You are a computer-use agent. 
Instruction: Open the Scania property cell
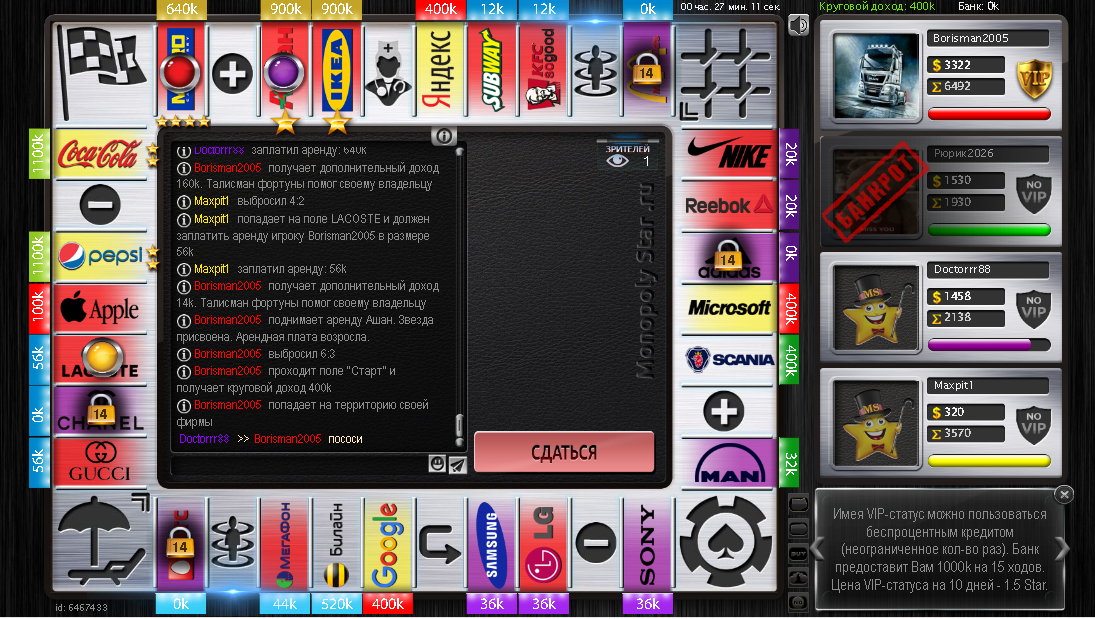pyautogui.click(x=729, y=359)
